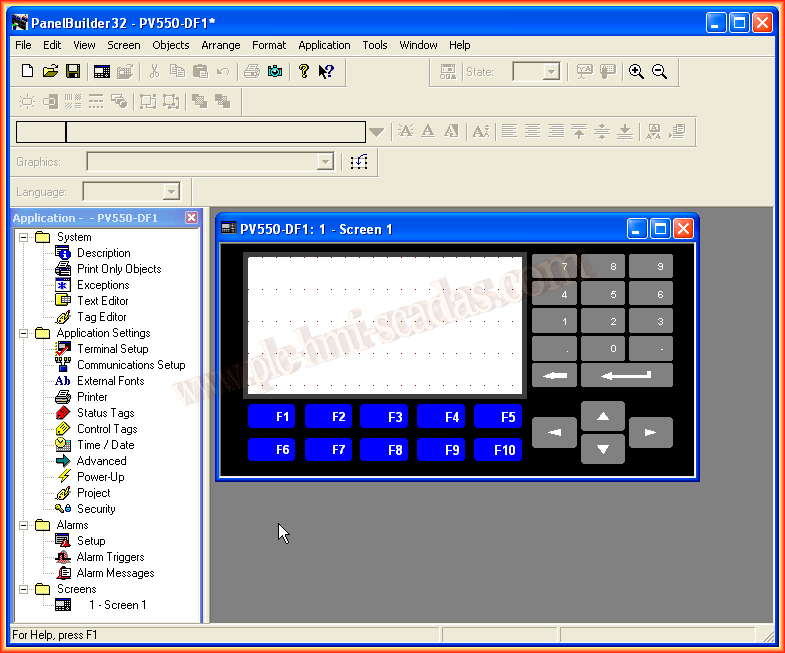Click the context help arrow-question icon
The width and height of the screenshot is (785, 653).
pyautogui.click(x=326, y=72)
